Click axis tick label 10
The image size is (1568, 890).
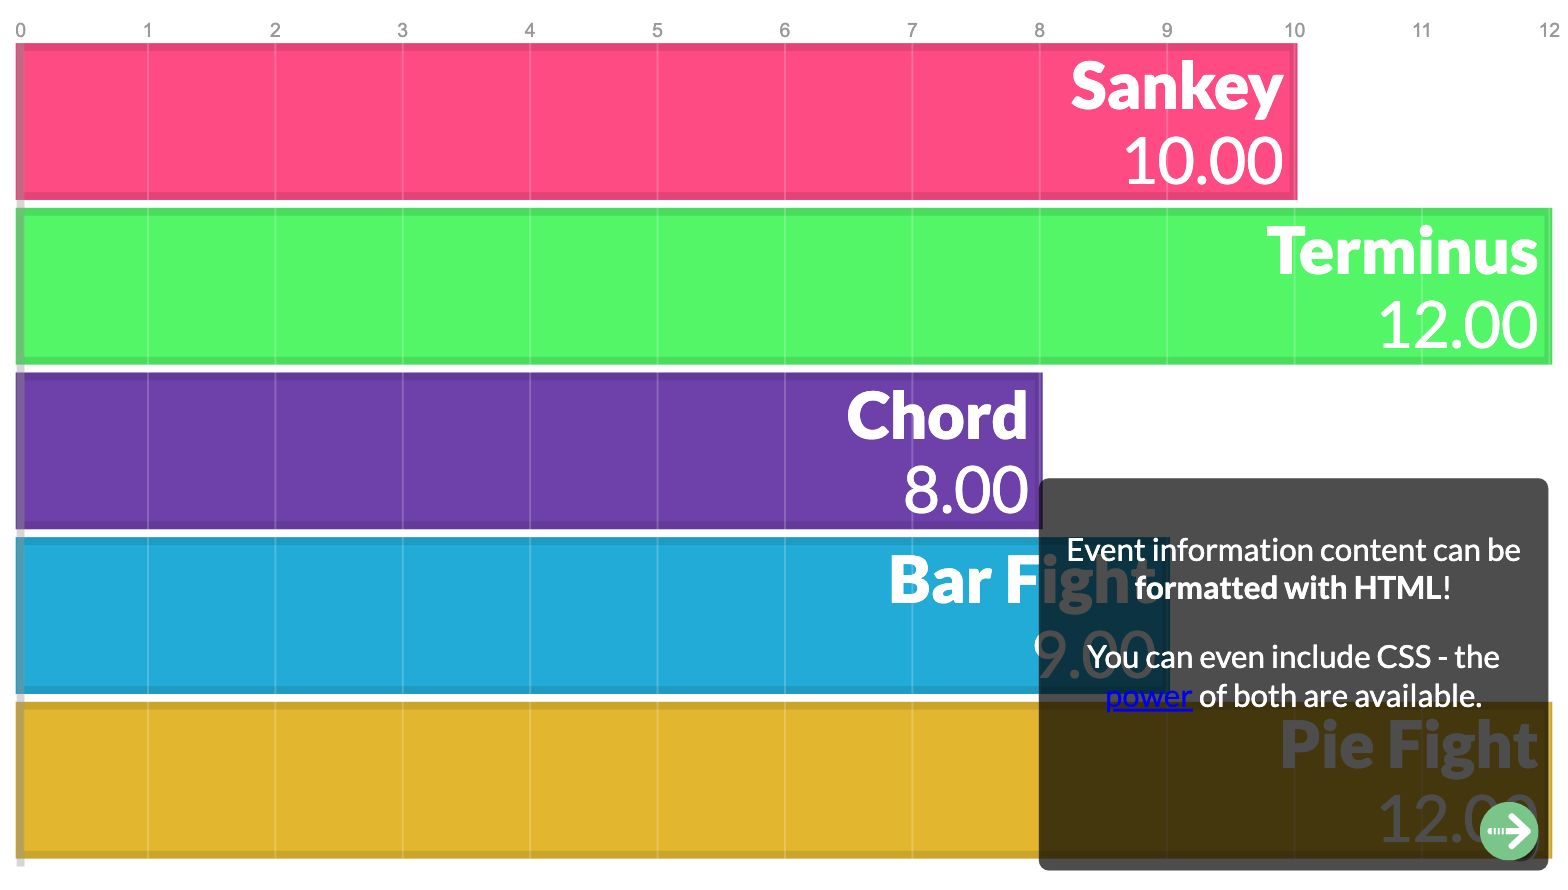(1294, 30)
